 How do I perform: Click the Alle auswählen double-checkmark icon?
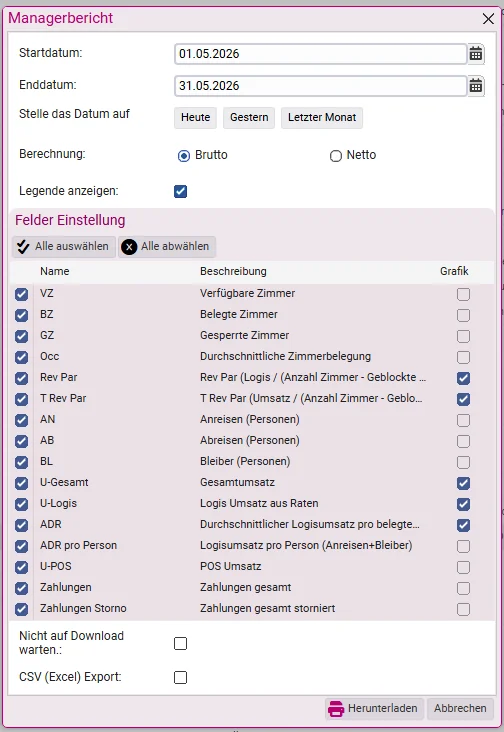click(x=23, y=246)
